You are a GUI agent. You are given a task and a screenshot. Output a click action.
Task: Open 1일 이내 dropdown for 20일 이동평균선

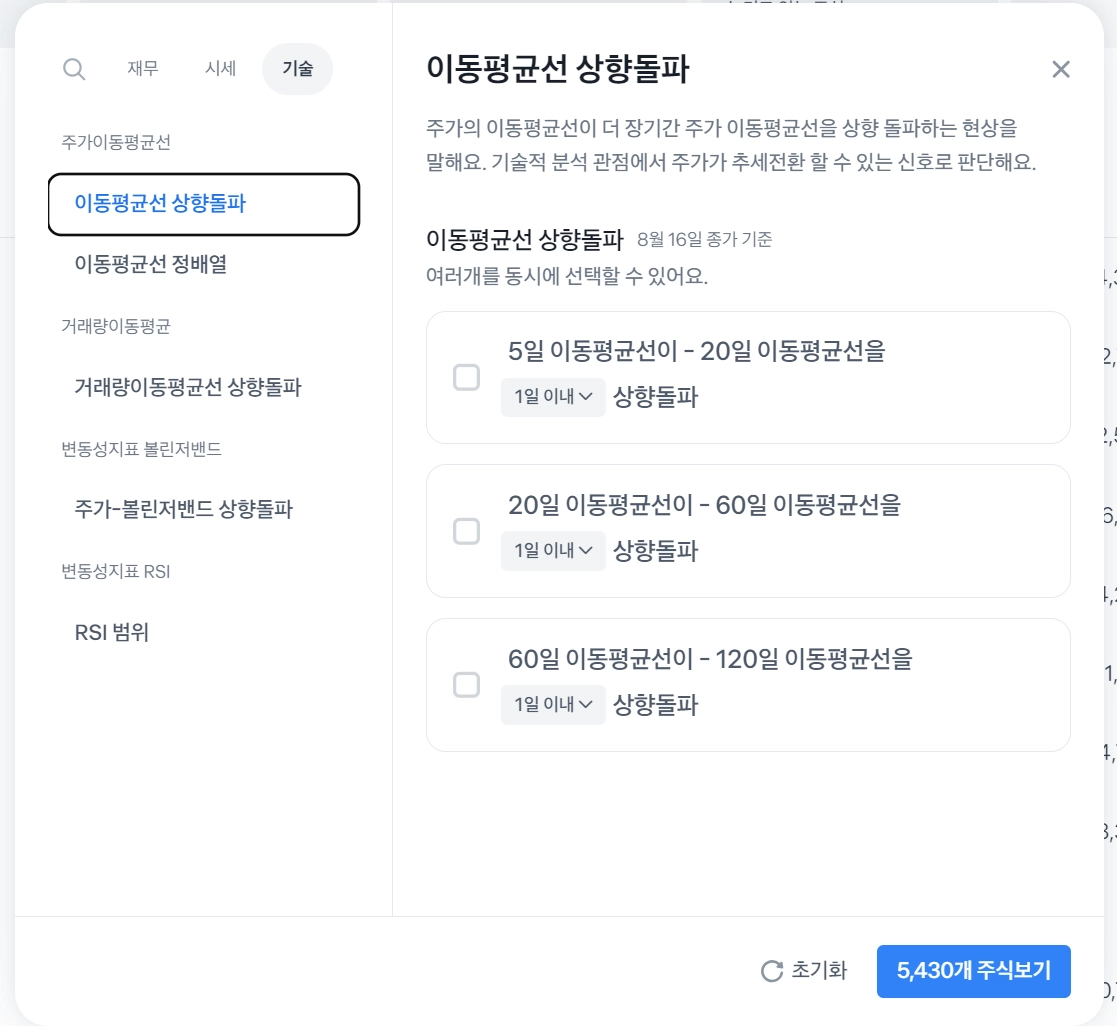(x=553, y=550)
